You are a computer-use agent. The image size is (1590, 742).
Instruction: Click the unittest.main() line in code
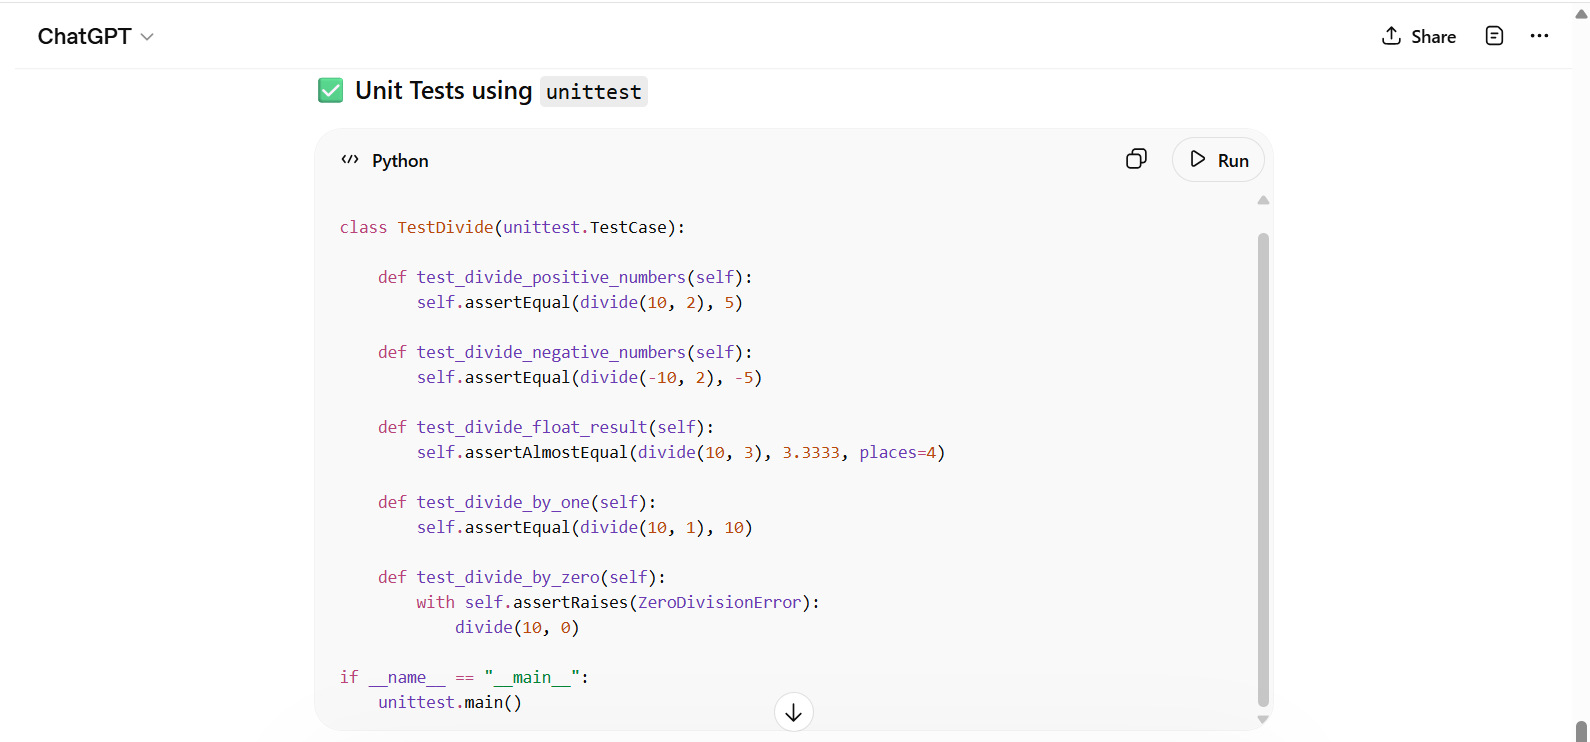450,702
